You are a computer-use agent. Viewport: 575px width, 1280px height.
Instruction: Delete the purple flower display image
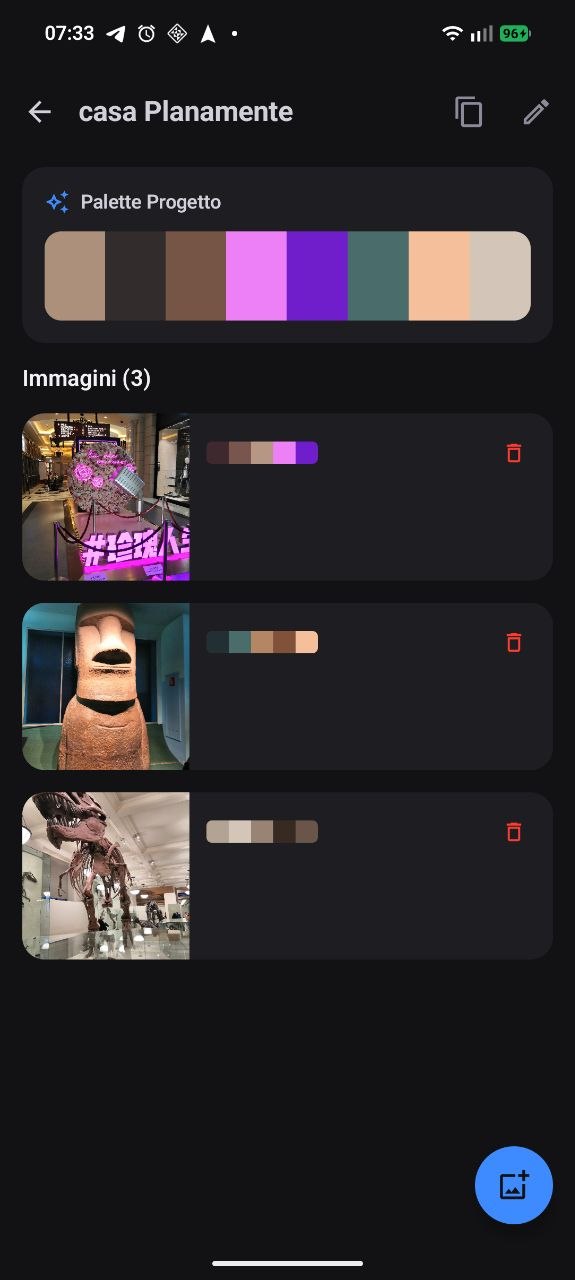pyautogui.click(x=514, y=453)
